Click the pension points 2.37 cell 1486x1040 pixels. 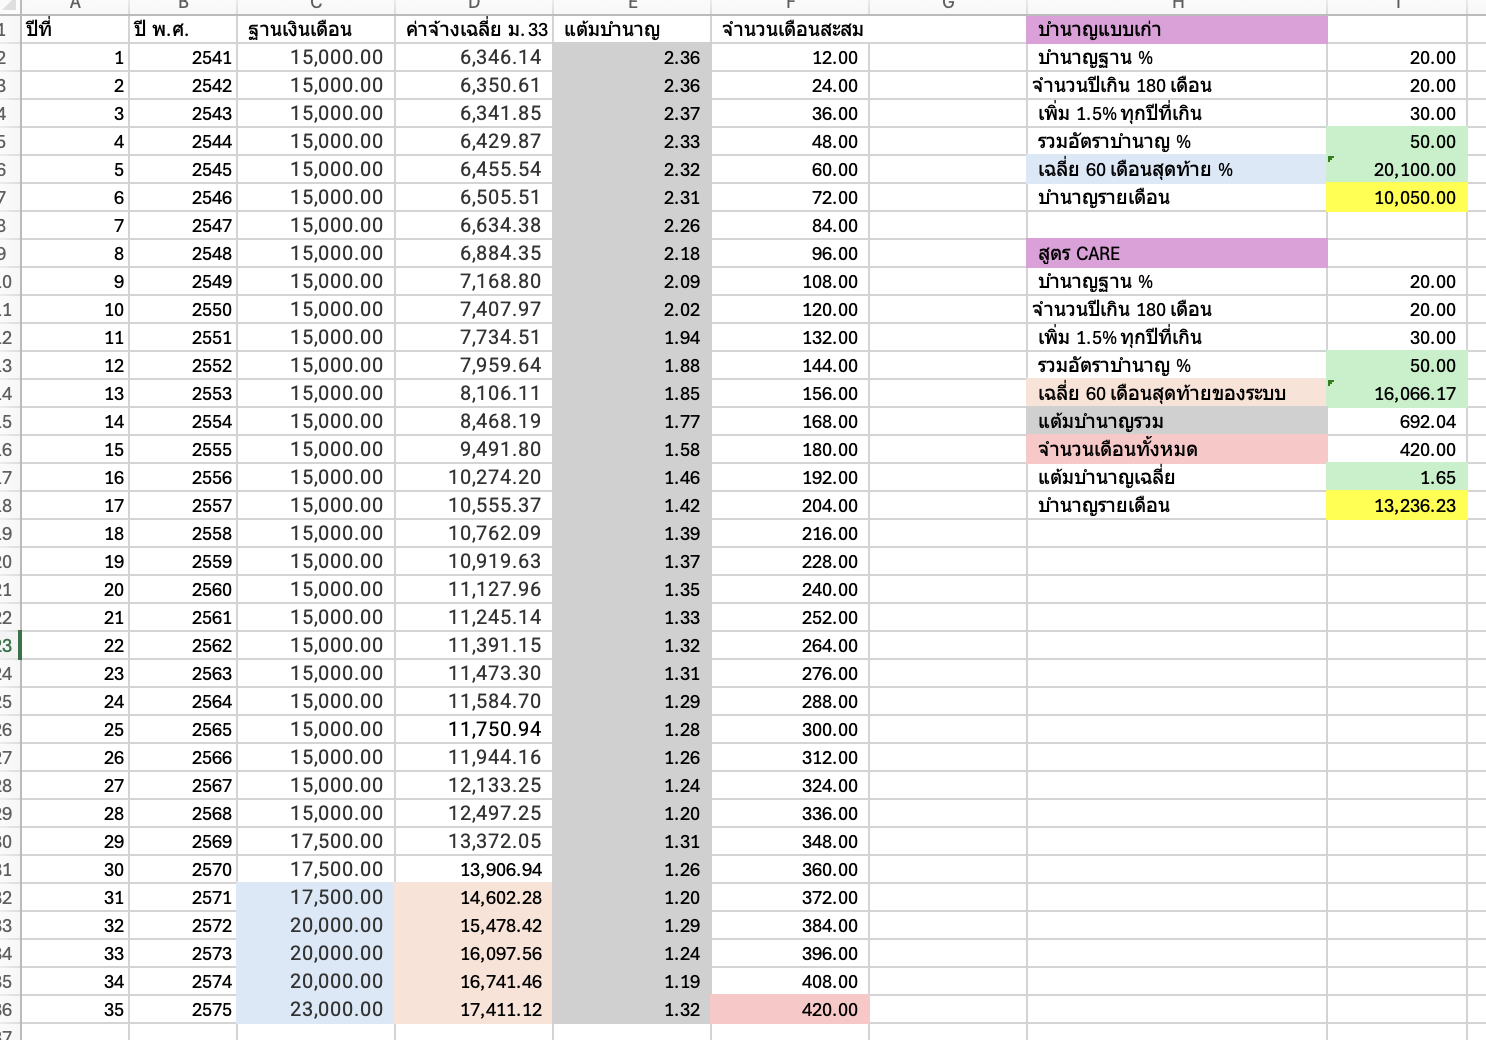tap(632, 113)
